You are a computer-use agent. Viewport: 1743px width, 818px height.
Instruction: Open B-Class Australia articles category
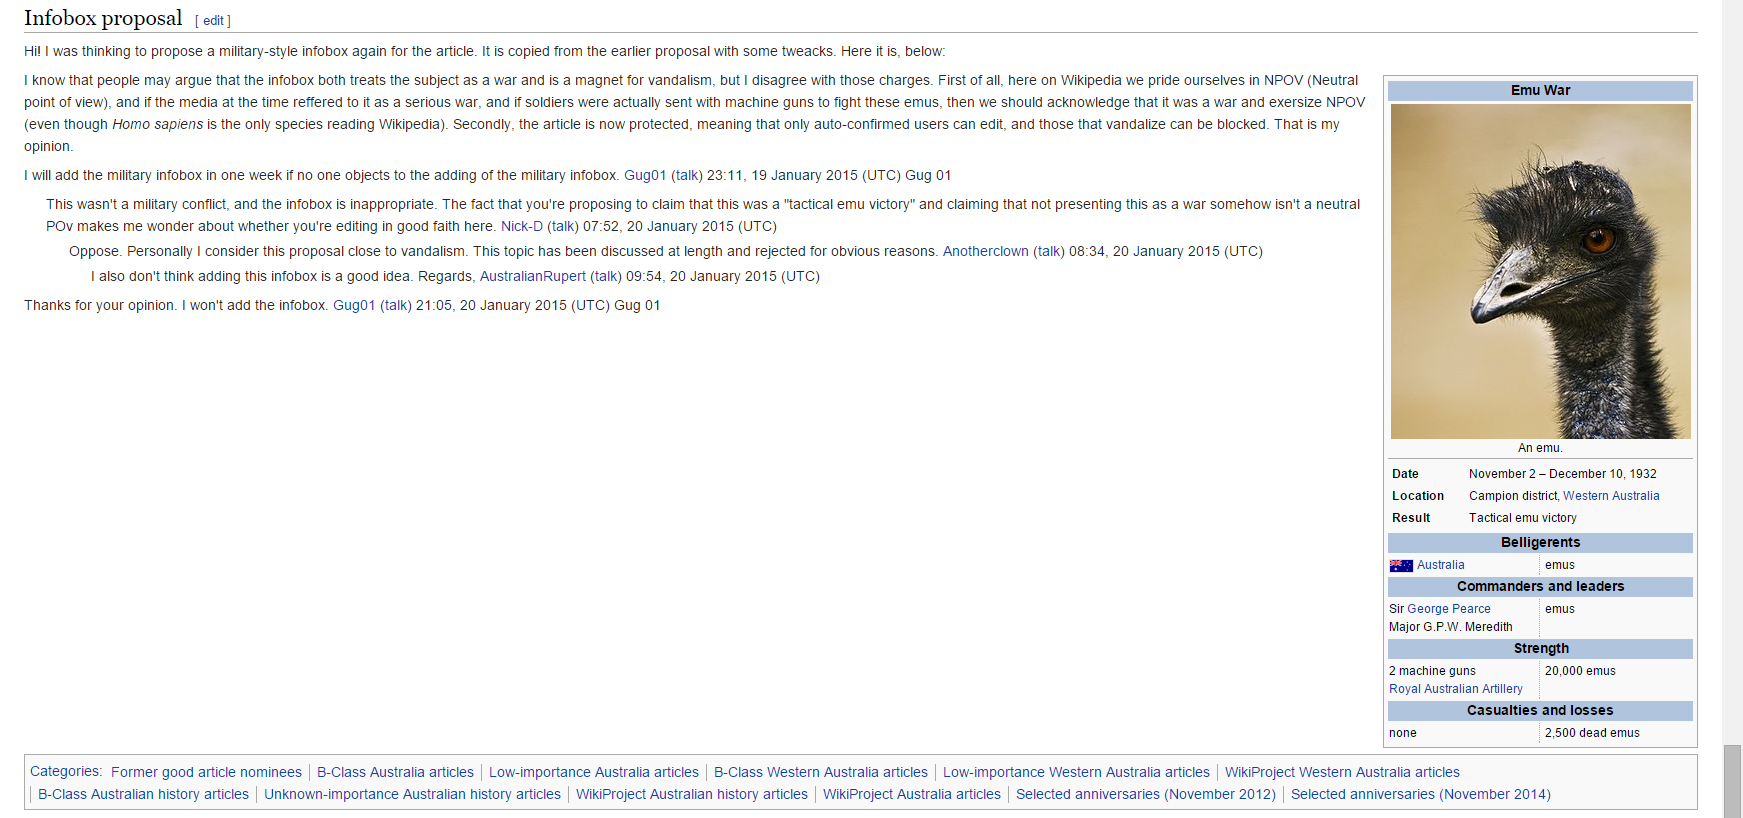(x=395, y=772)
